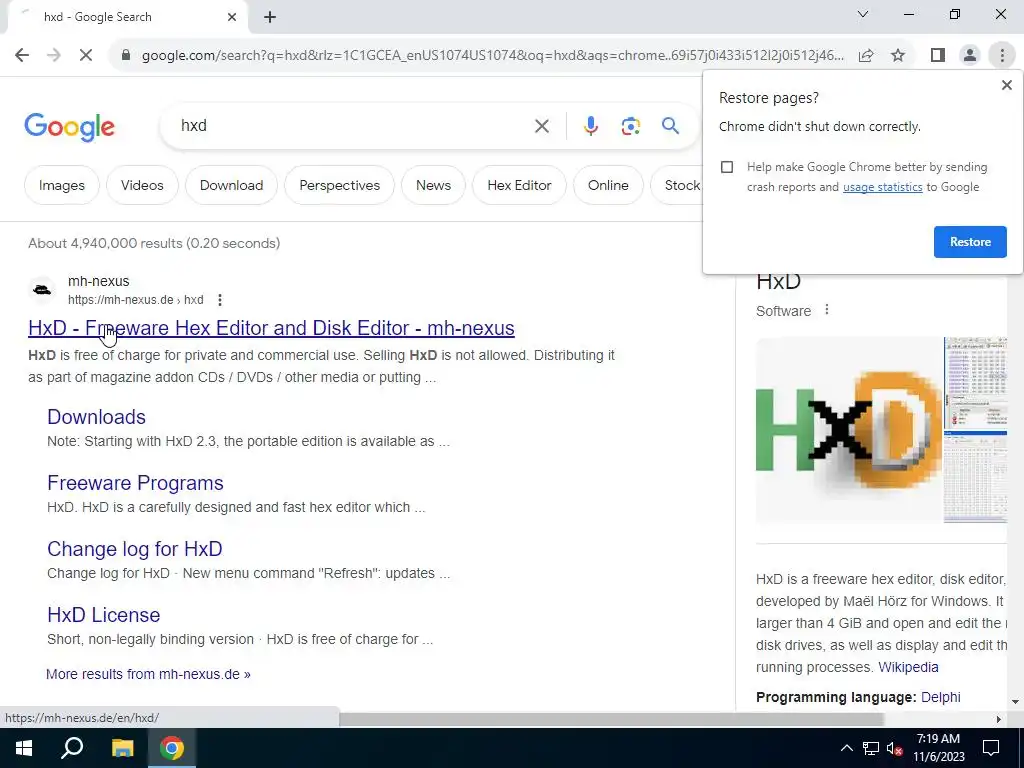Image resolution: width=1024 pixels, height=768 pixels.
Task: Open Windows Start menu
Action: click(24, 748)
